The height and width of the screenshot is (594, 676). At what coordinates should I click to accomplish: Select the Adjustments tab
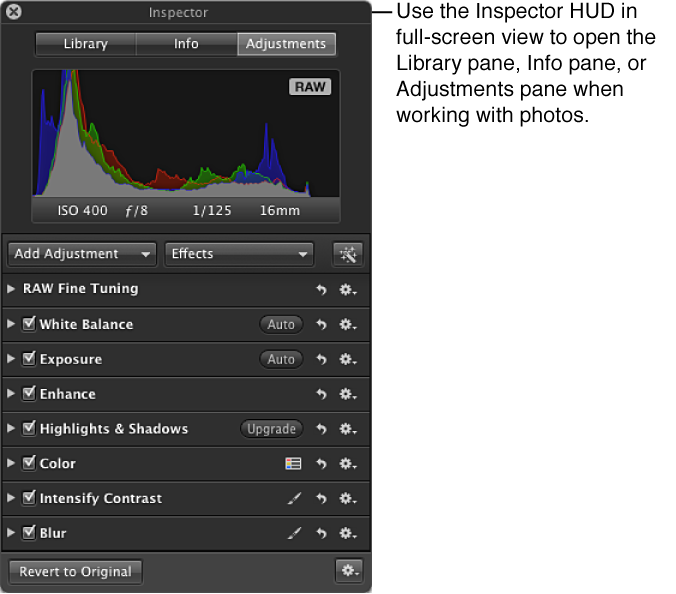click(286, 44)
